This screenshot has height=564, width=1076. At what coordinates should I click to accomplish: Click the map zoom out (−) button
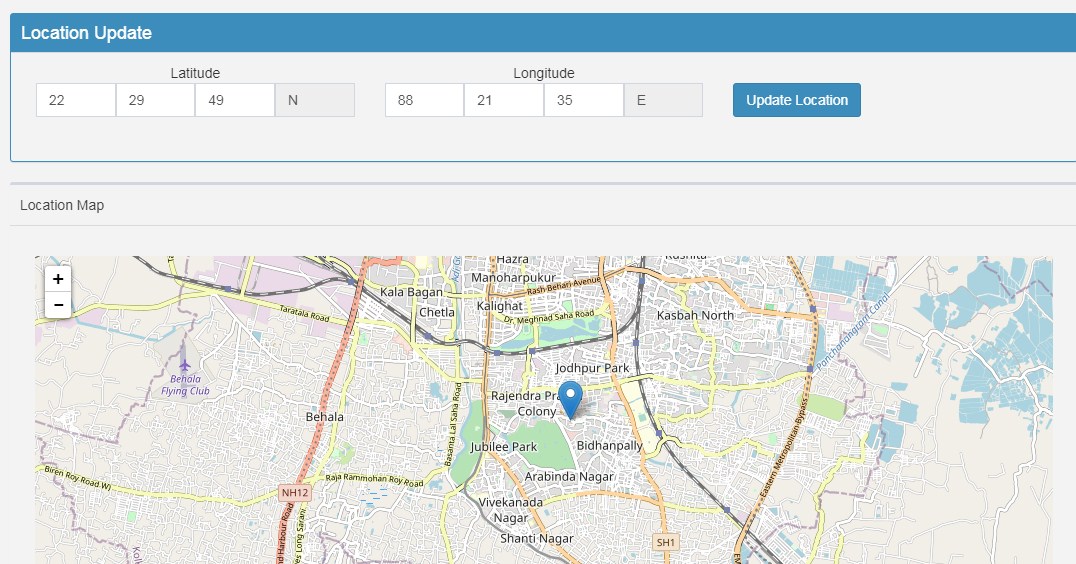tap(58, 305)
